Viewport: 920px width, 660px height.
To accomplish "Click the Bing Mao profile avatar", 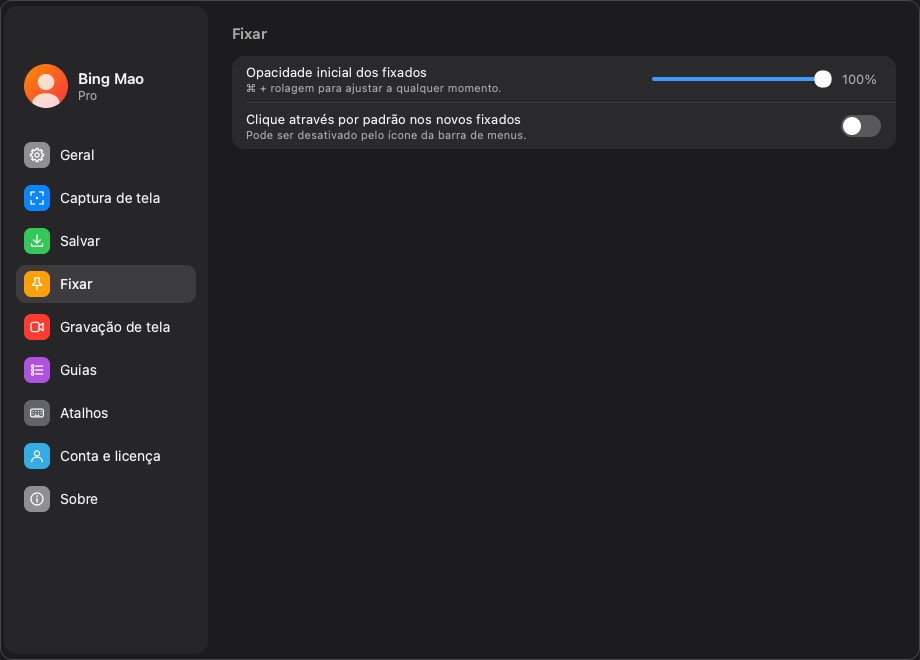I will tap(46, 86).
